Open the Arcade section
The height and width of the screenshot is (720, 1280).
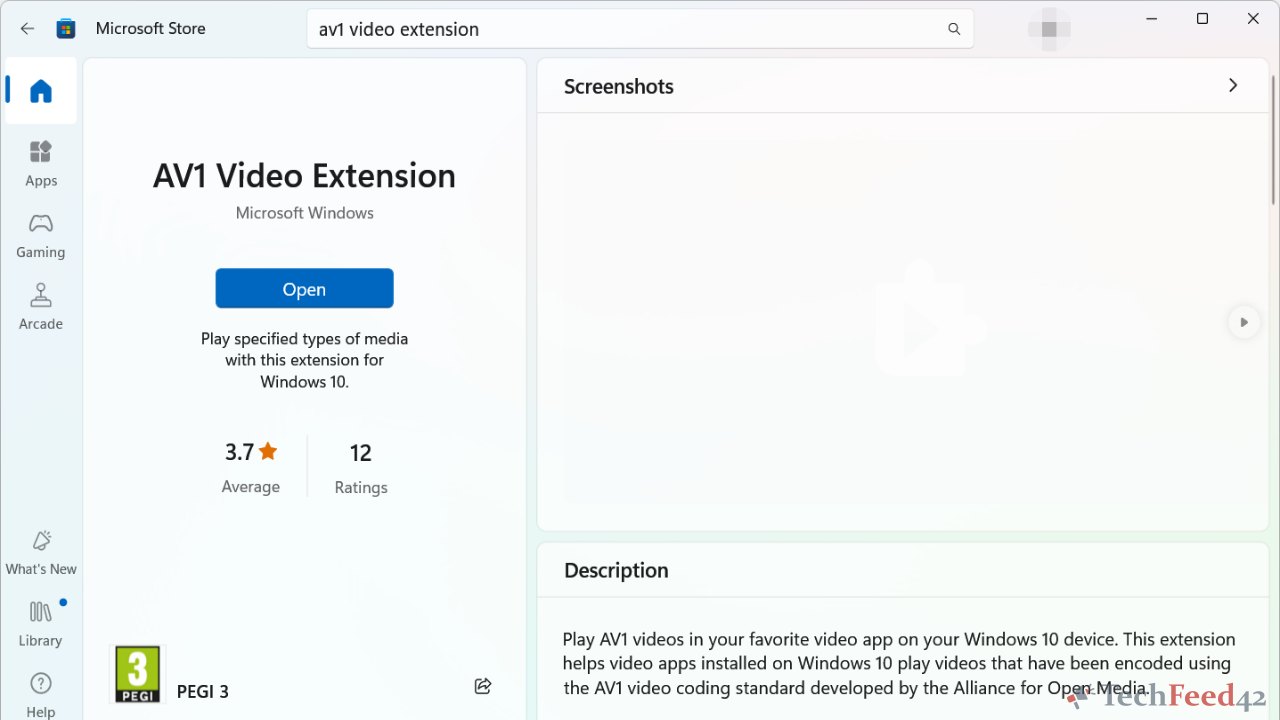click(x=41, y=307)
